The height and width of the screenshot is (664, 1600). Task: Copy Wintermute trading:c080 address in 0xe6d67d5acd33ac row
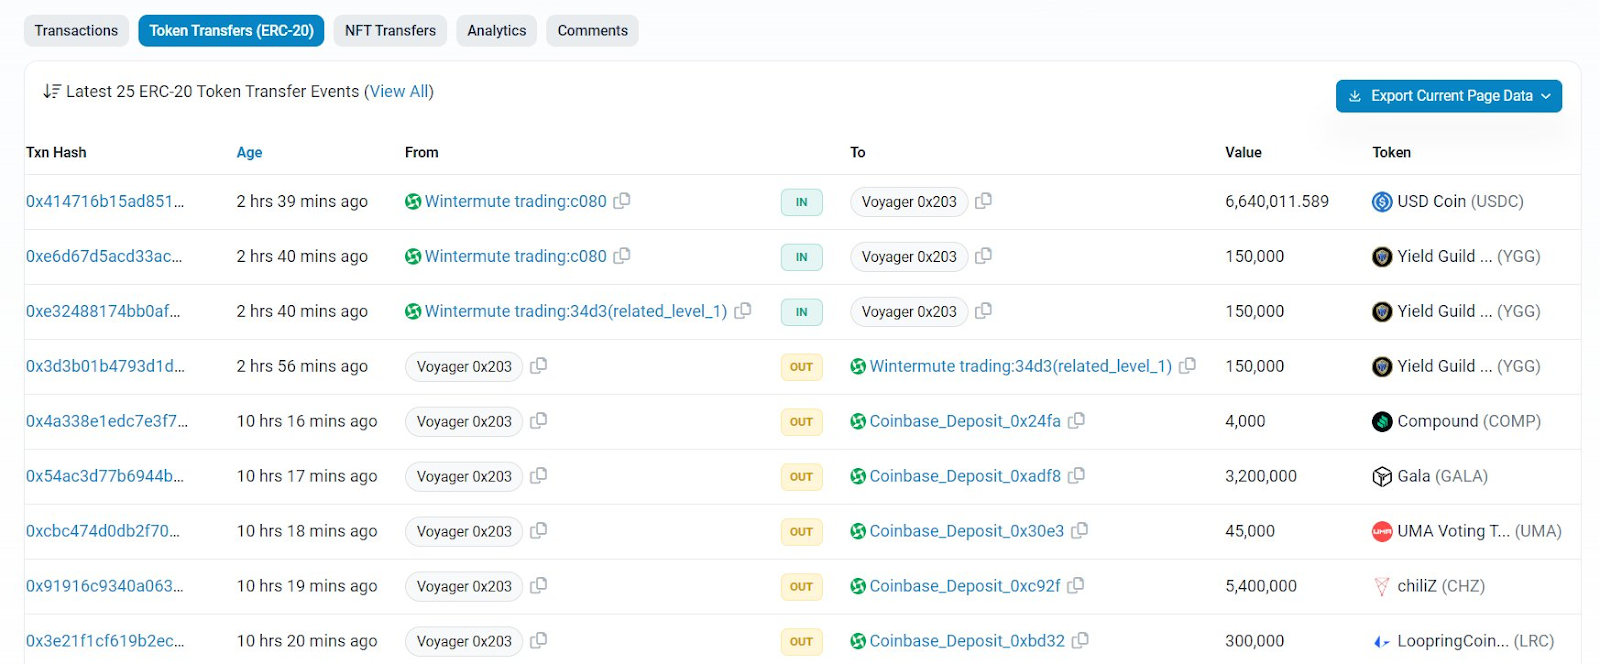[622, 256]
